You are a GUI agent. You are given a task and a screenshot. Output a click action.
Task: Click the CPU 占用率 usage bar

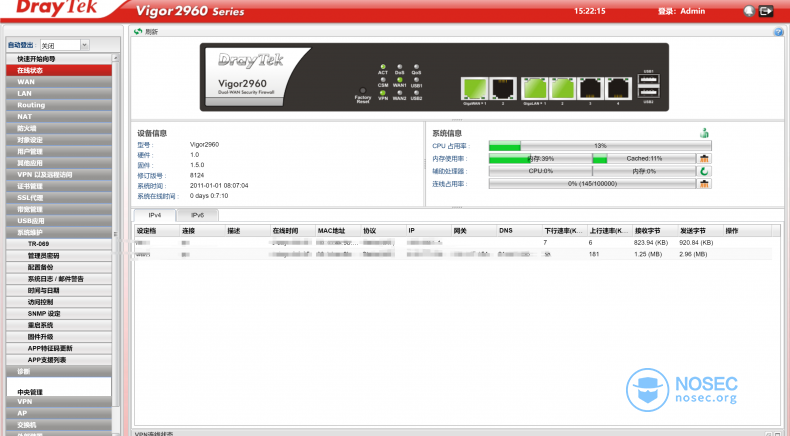pyautogui.click(x=592, y=146)
